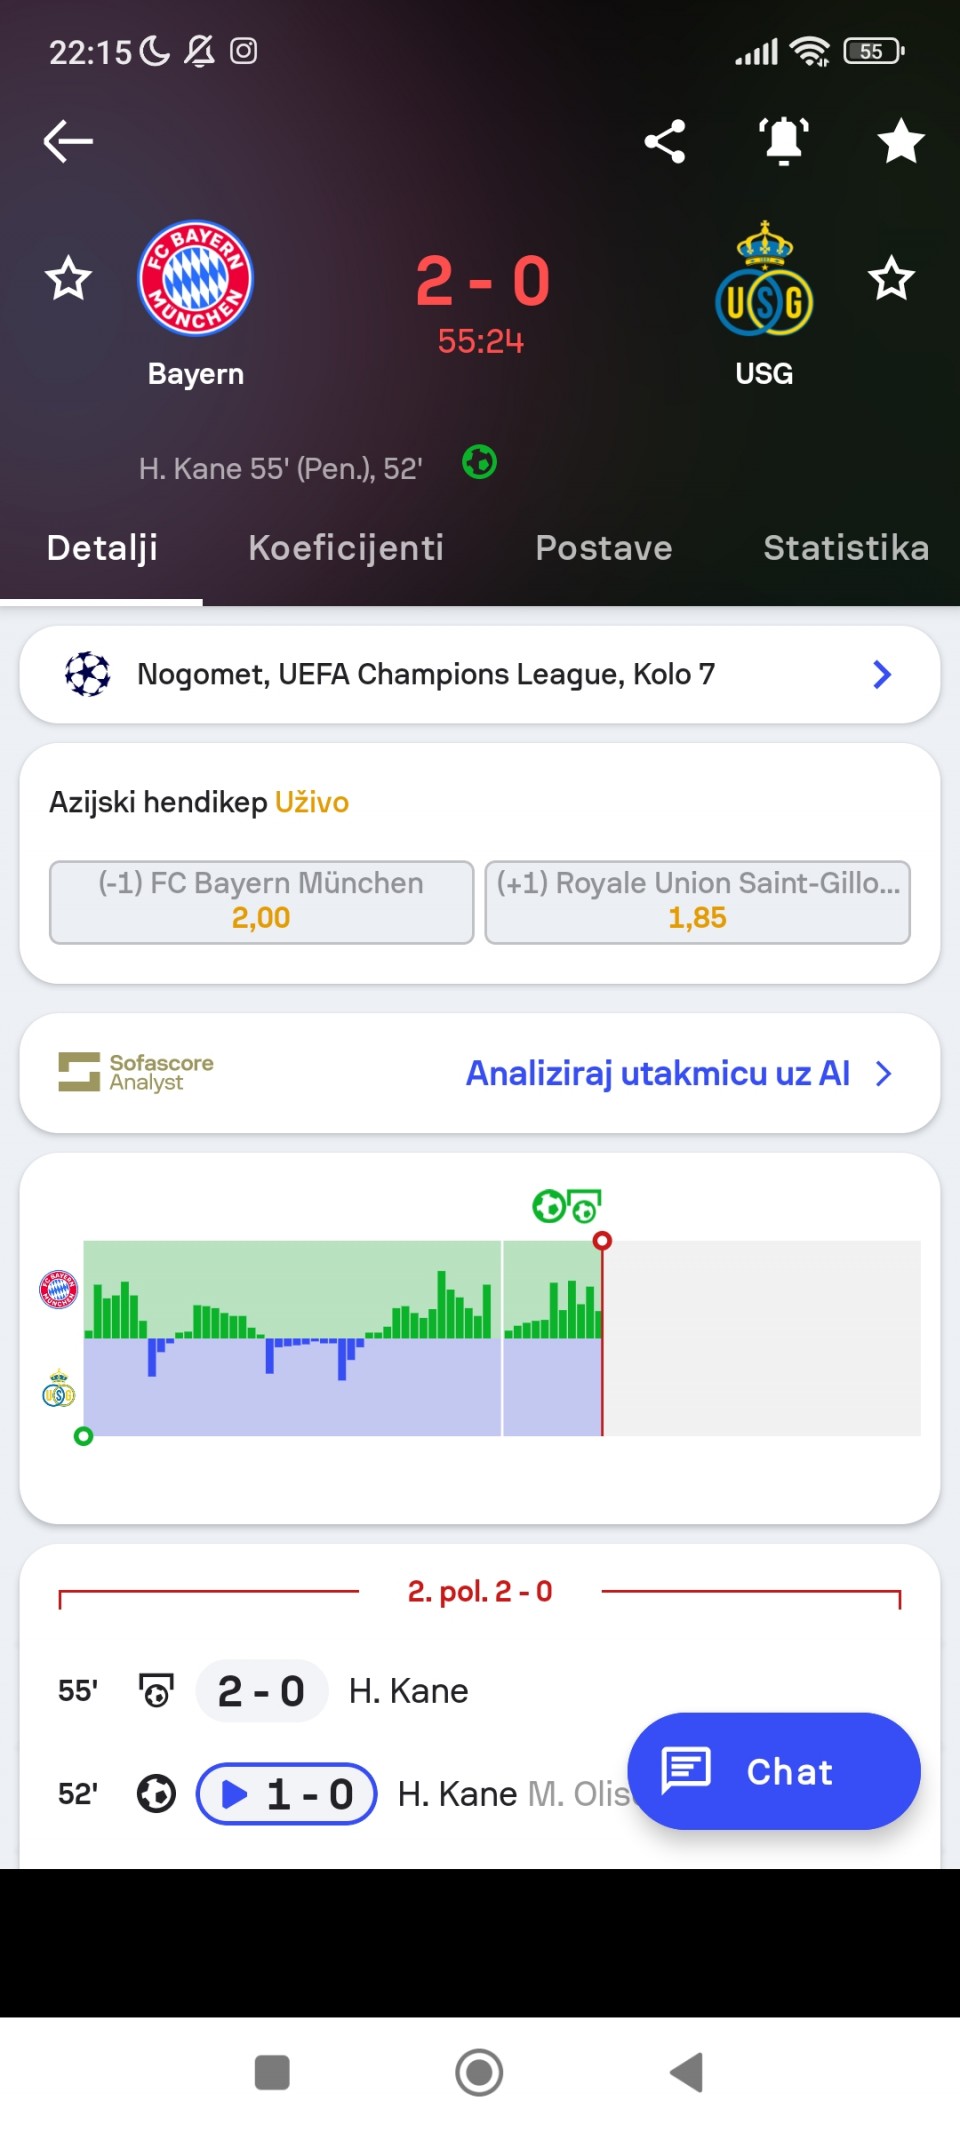Open the Statistika tab

pos(846,548)
